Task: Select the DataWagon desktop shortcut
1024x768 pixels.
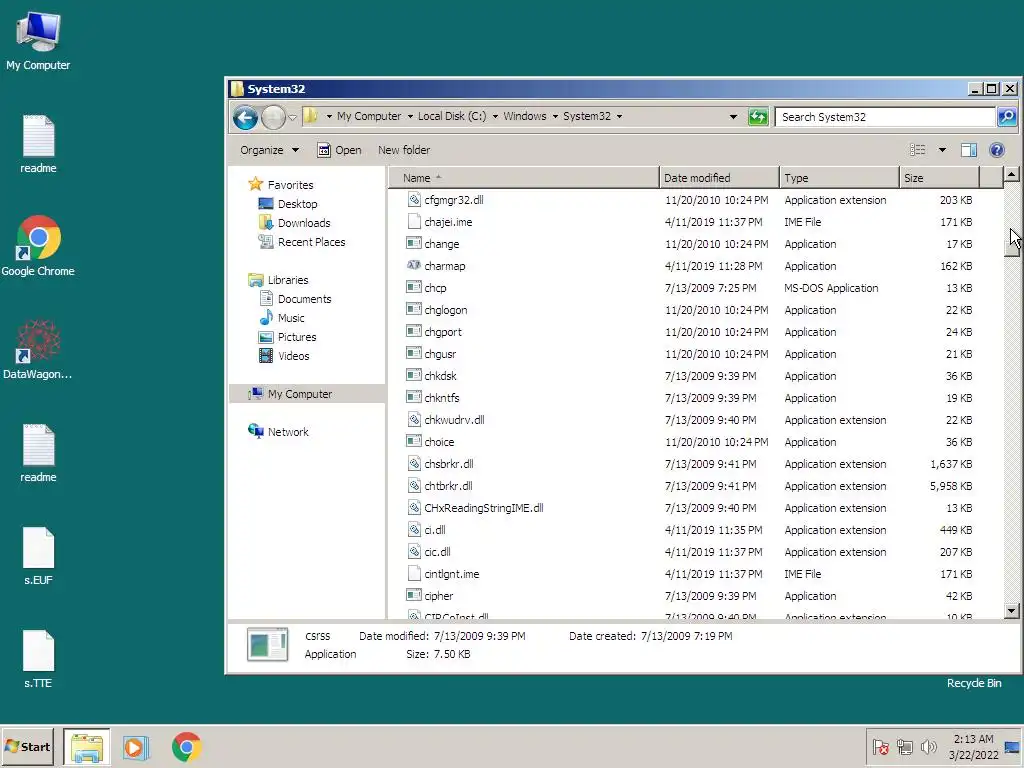Action: [38, 349]
